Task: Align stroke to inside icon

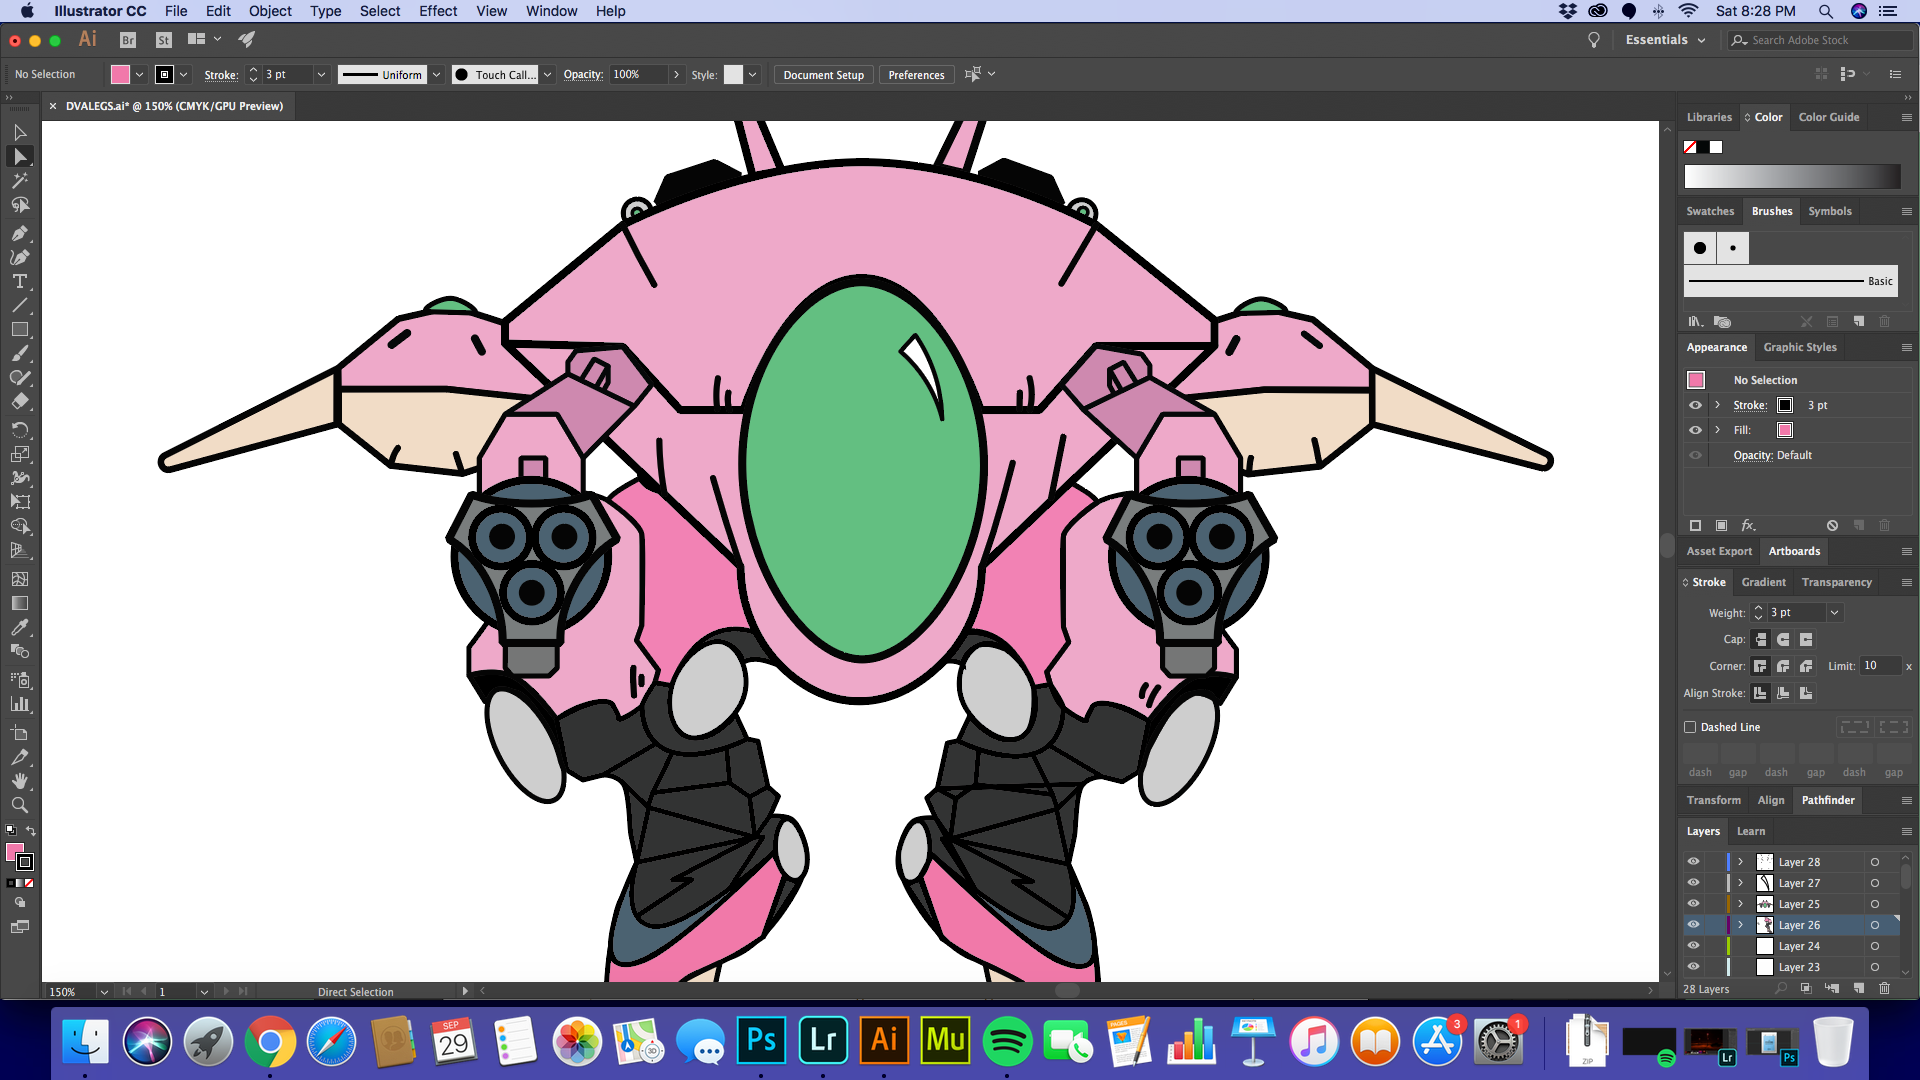Action: coord(1783,693)
